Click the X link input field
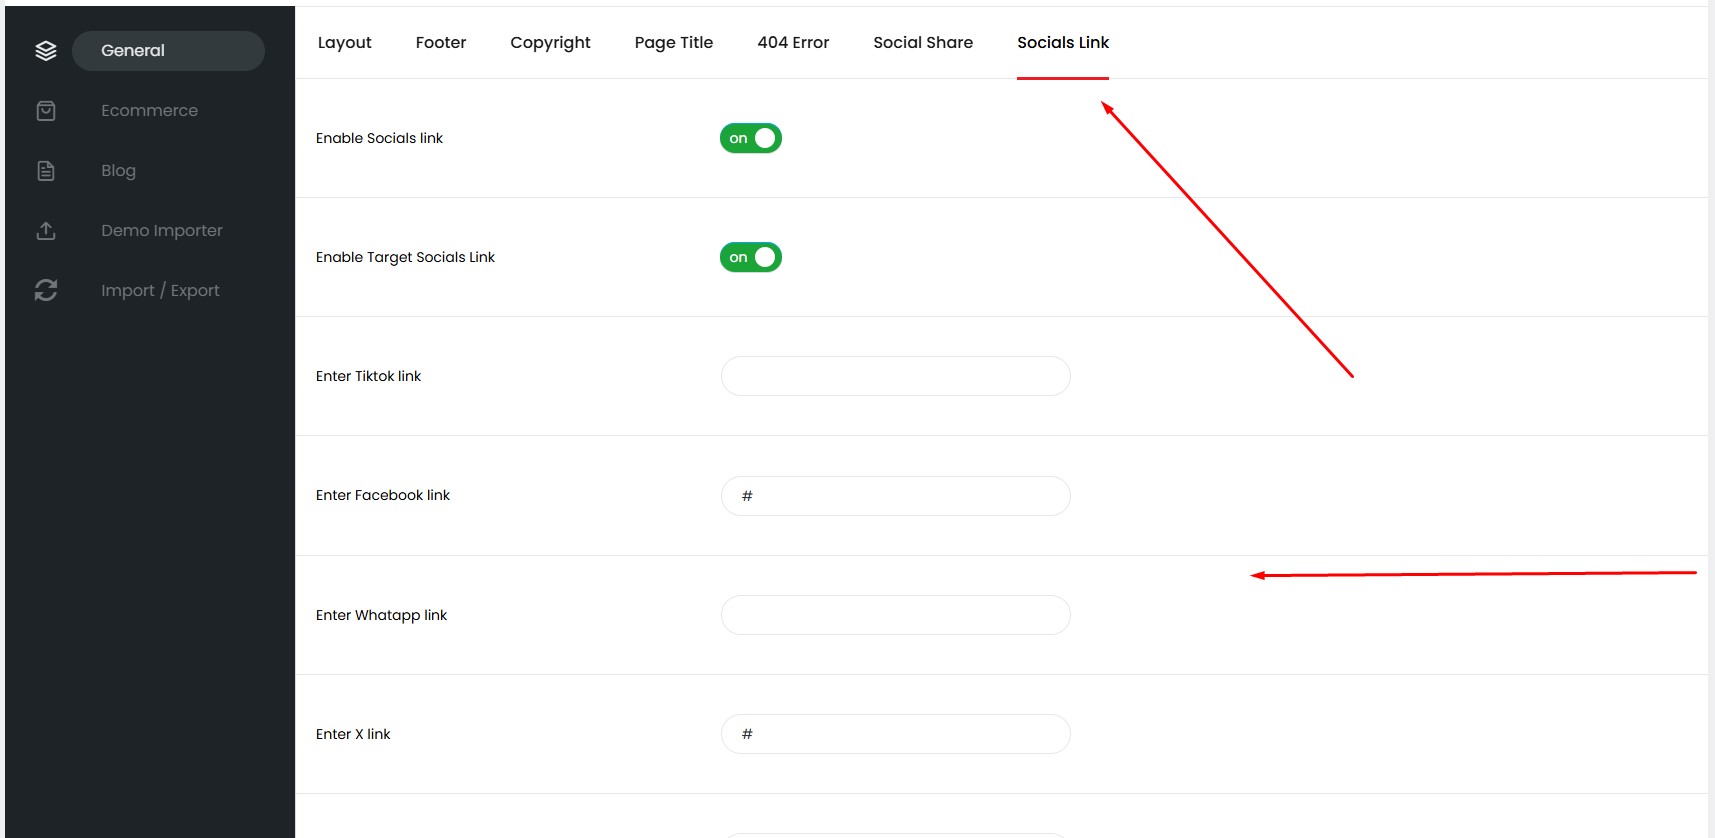Viewport: 1715px width, 838px height. tap(895, 734)
